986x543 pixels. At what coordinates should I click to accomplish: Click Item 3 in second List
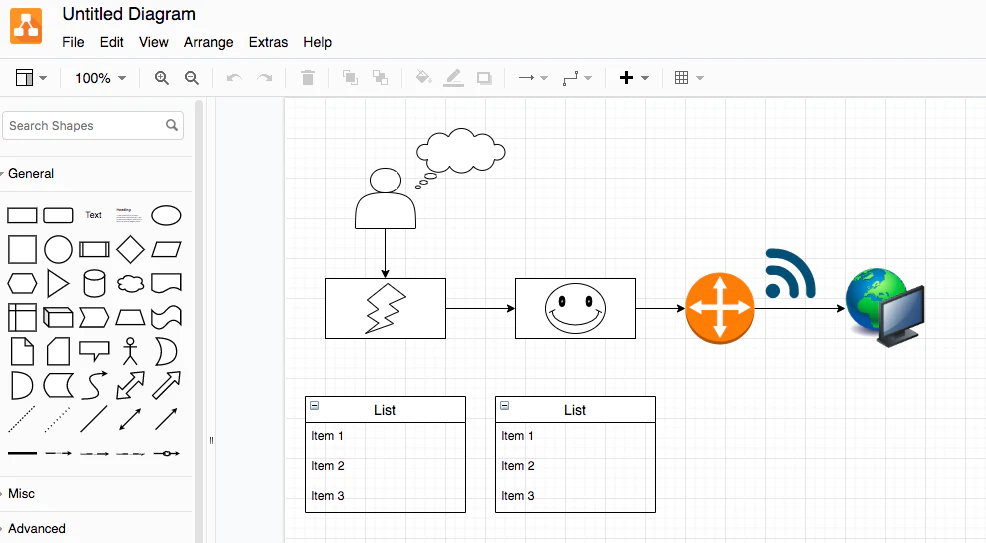click(518, 496)
